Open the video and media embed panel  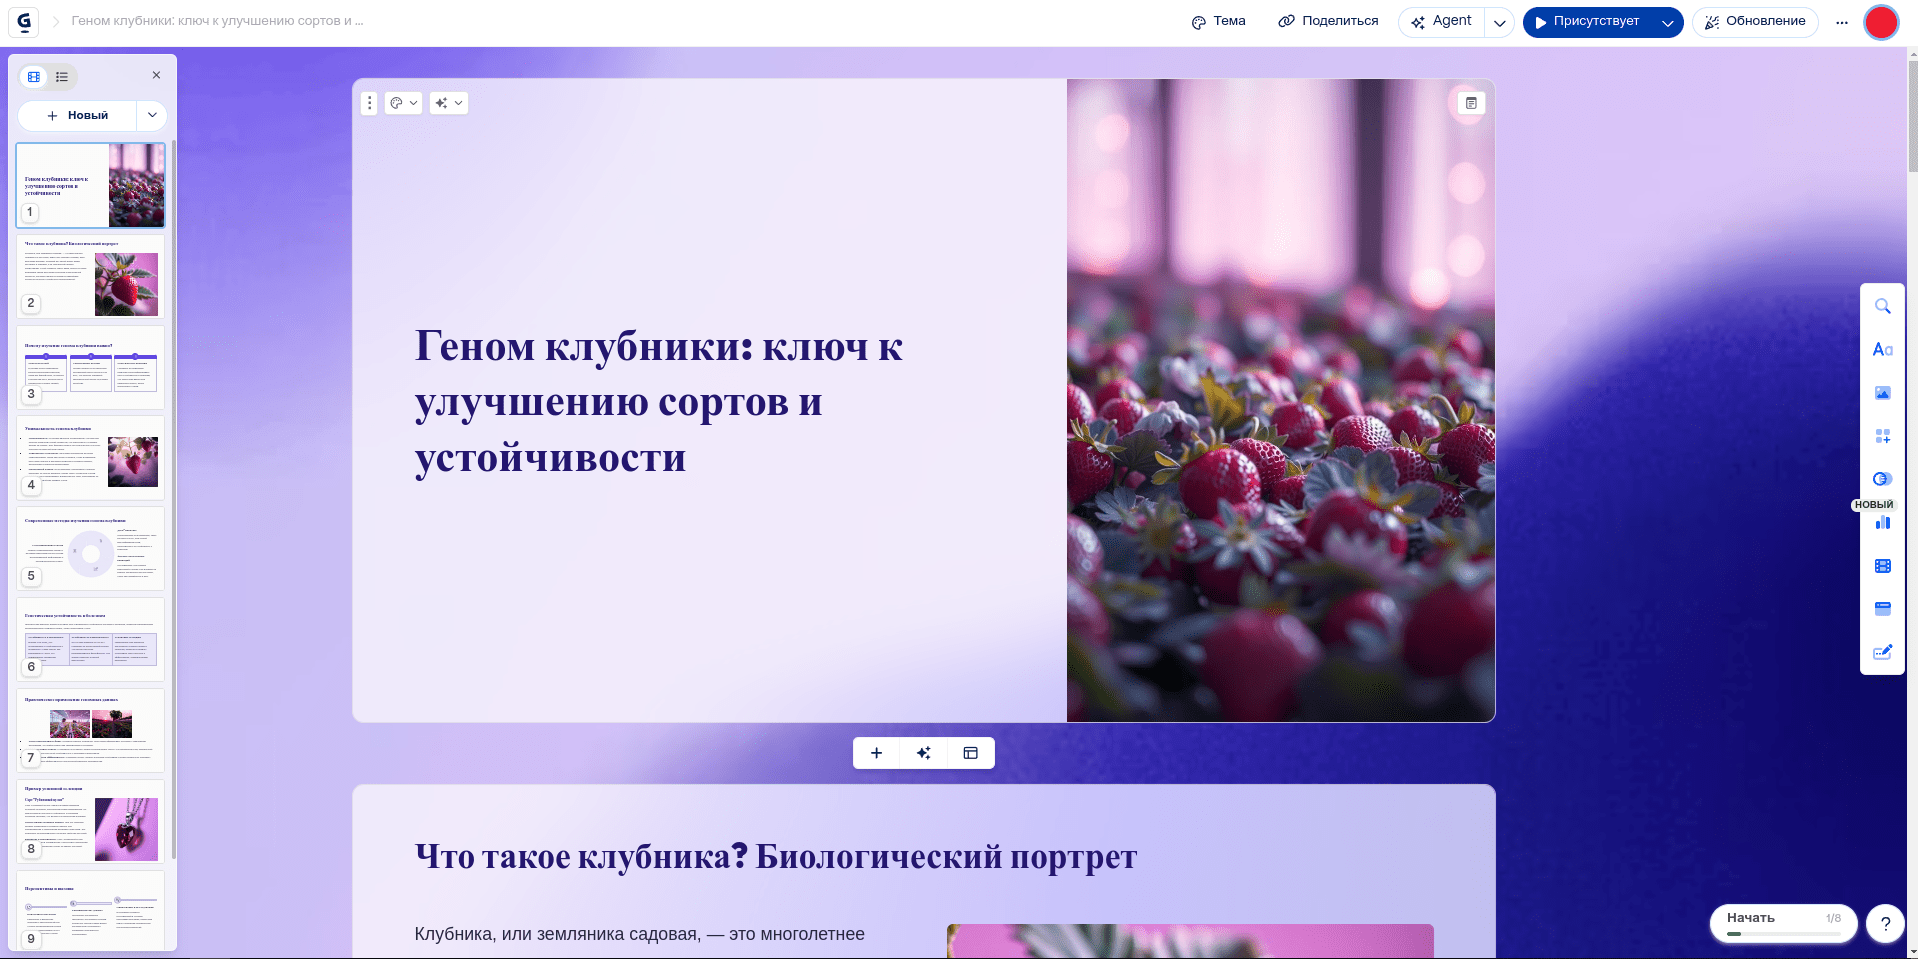pos(1882,566)
